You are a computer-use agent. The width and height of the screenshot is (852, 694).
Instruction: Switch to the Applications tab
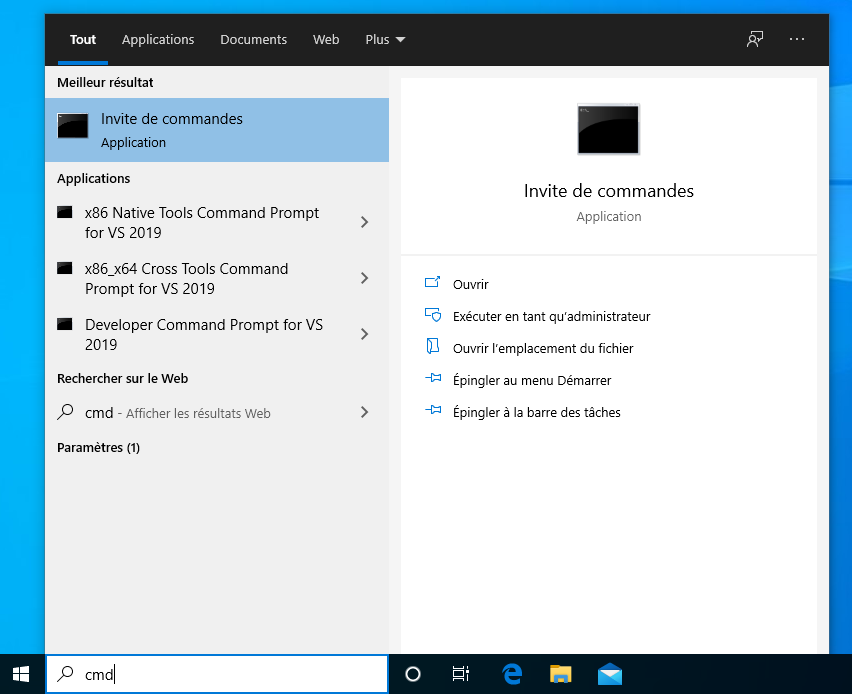click(x=158, y=40)
